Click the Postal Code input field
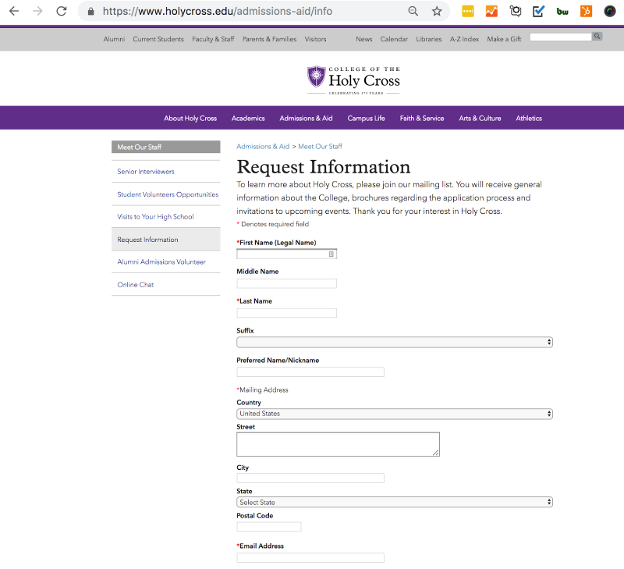The width and height of the screenshot is (624, 569). (x=269, y=527)
